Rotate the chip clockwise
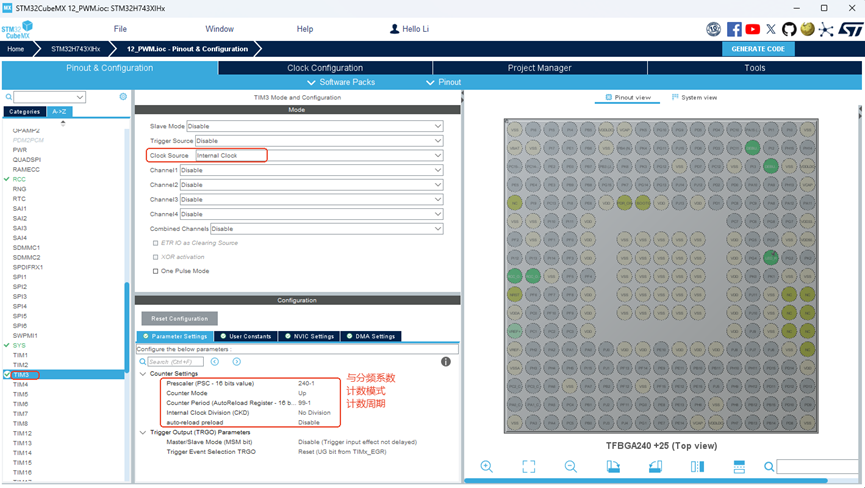 [613, 466]
